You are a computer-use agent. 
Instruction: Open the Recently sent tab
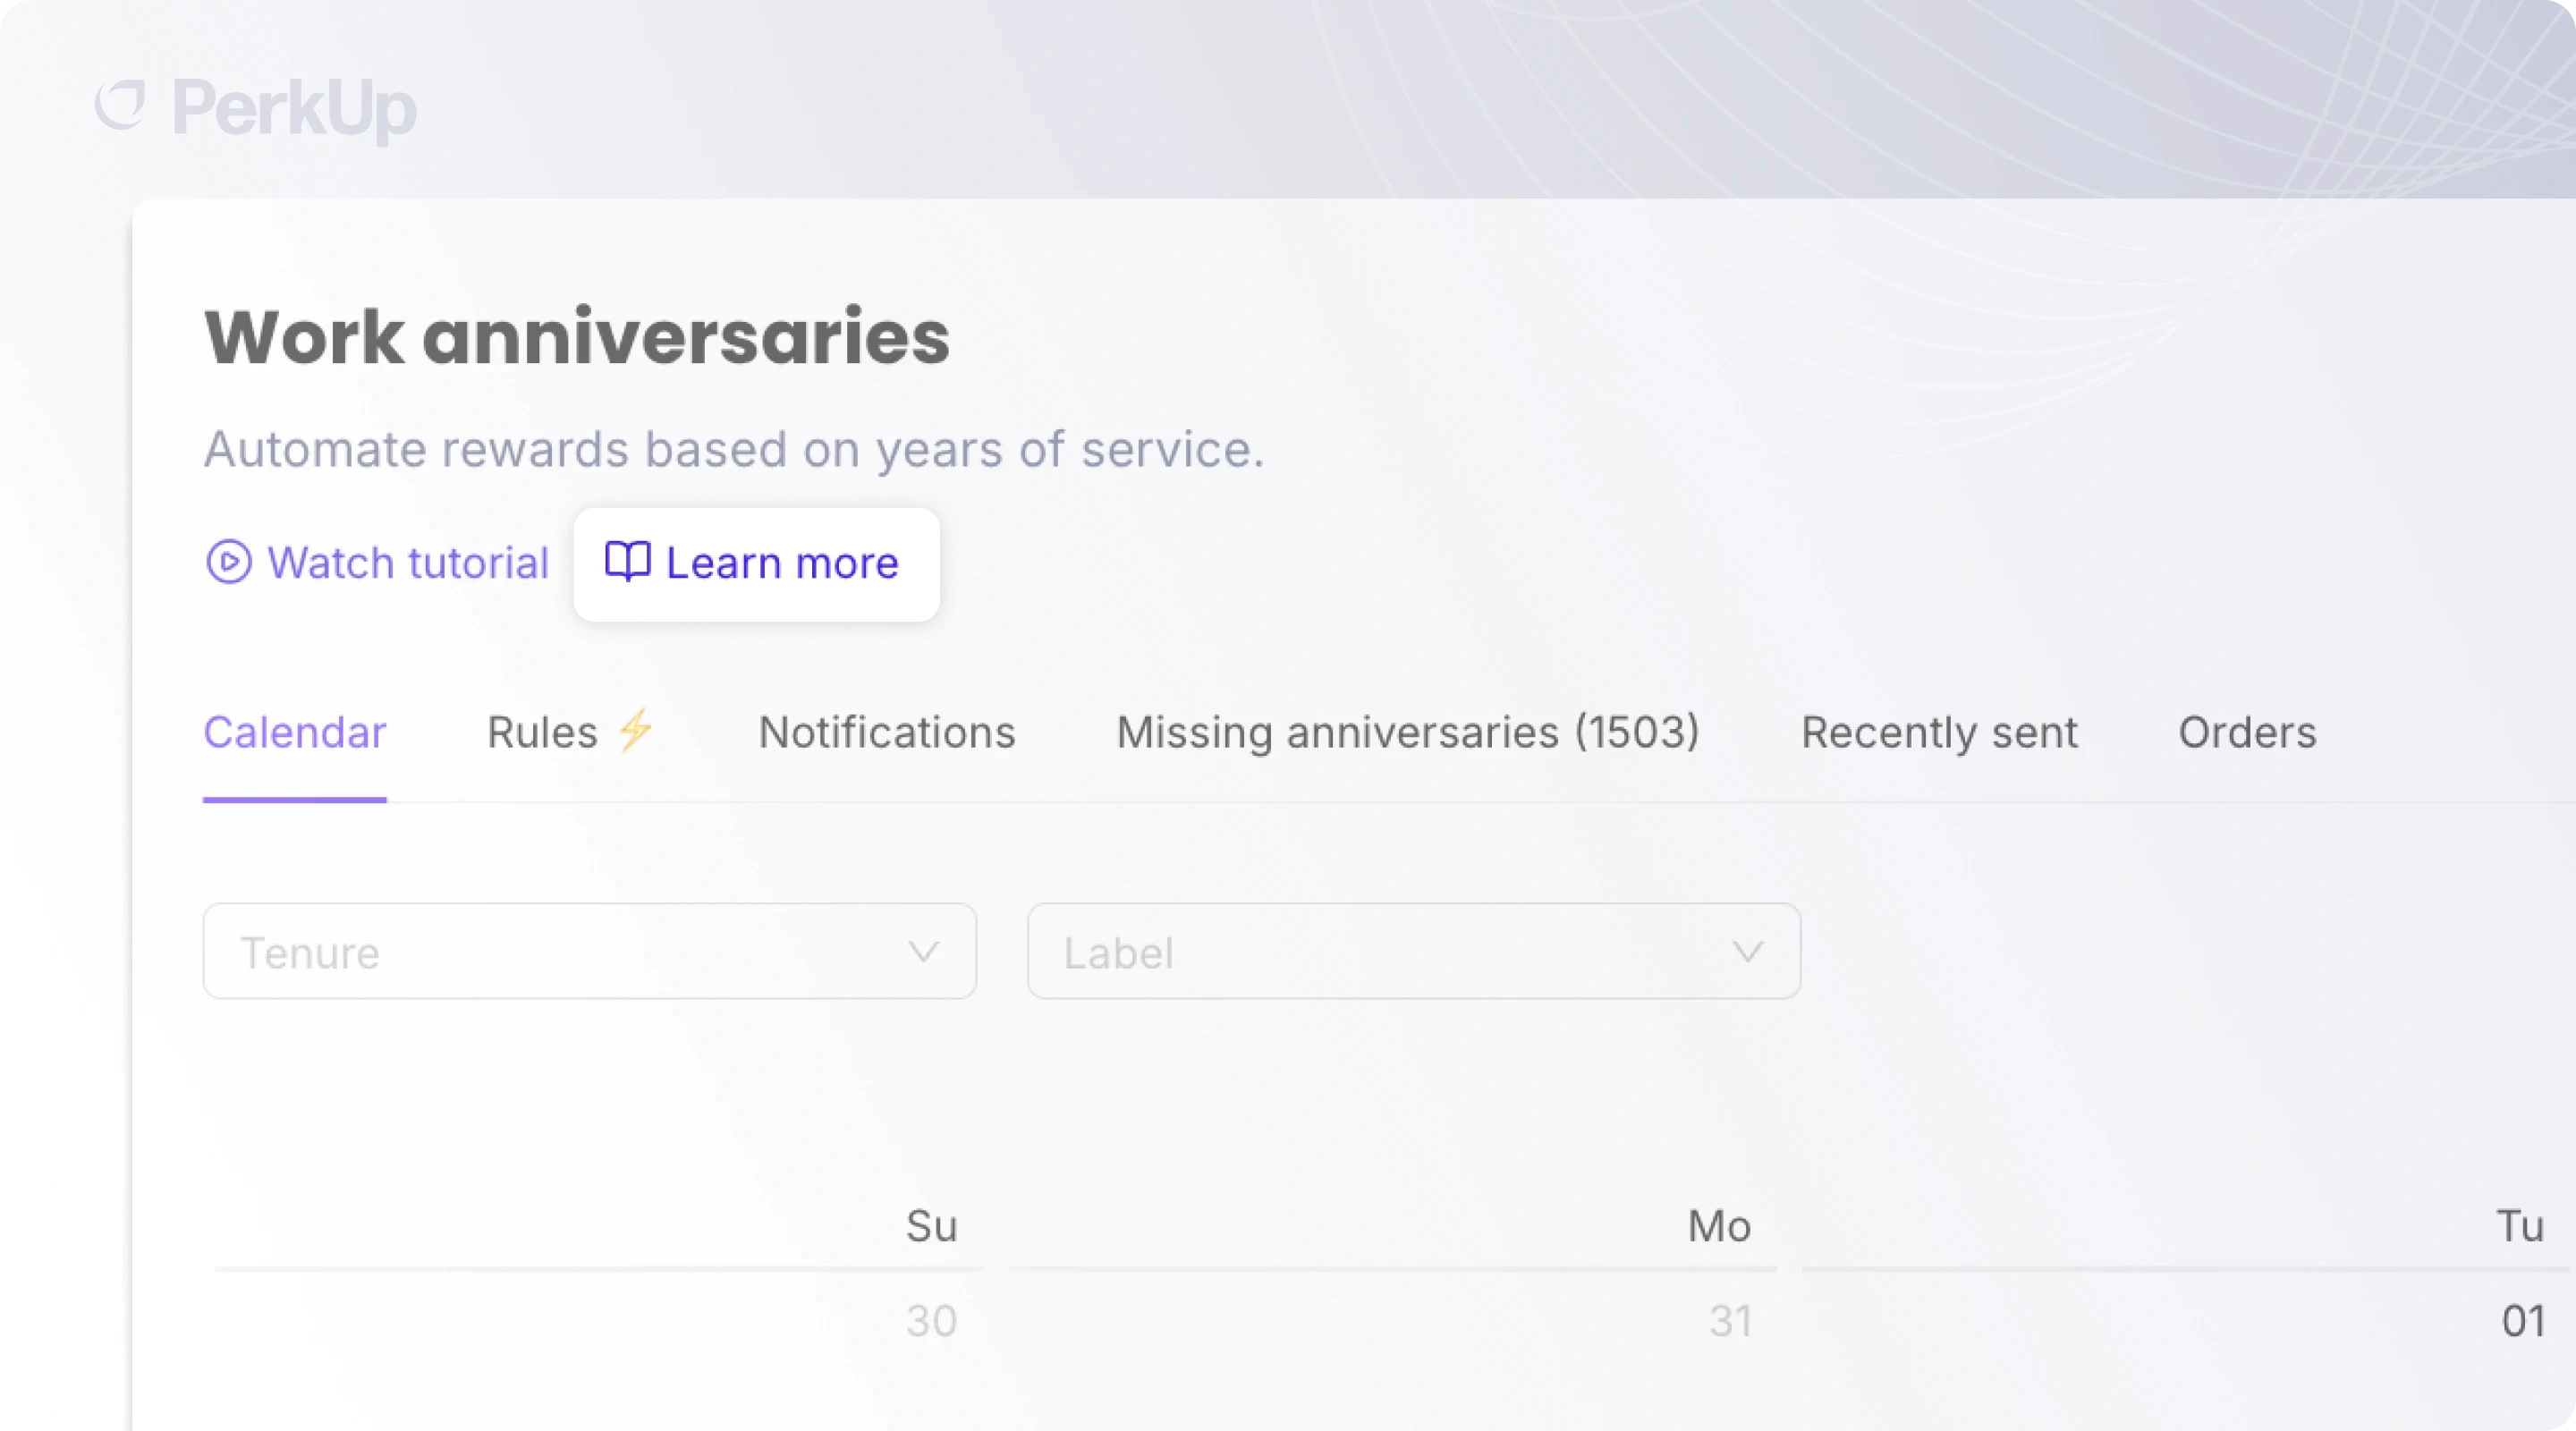pos(1939,733)
